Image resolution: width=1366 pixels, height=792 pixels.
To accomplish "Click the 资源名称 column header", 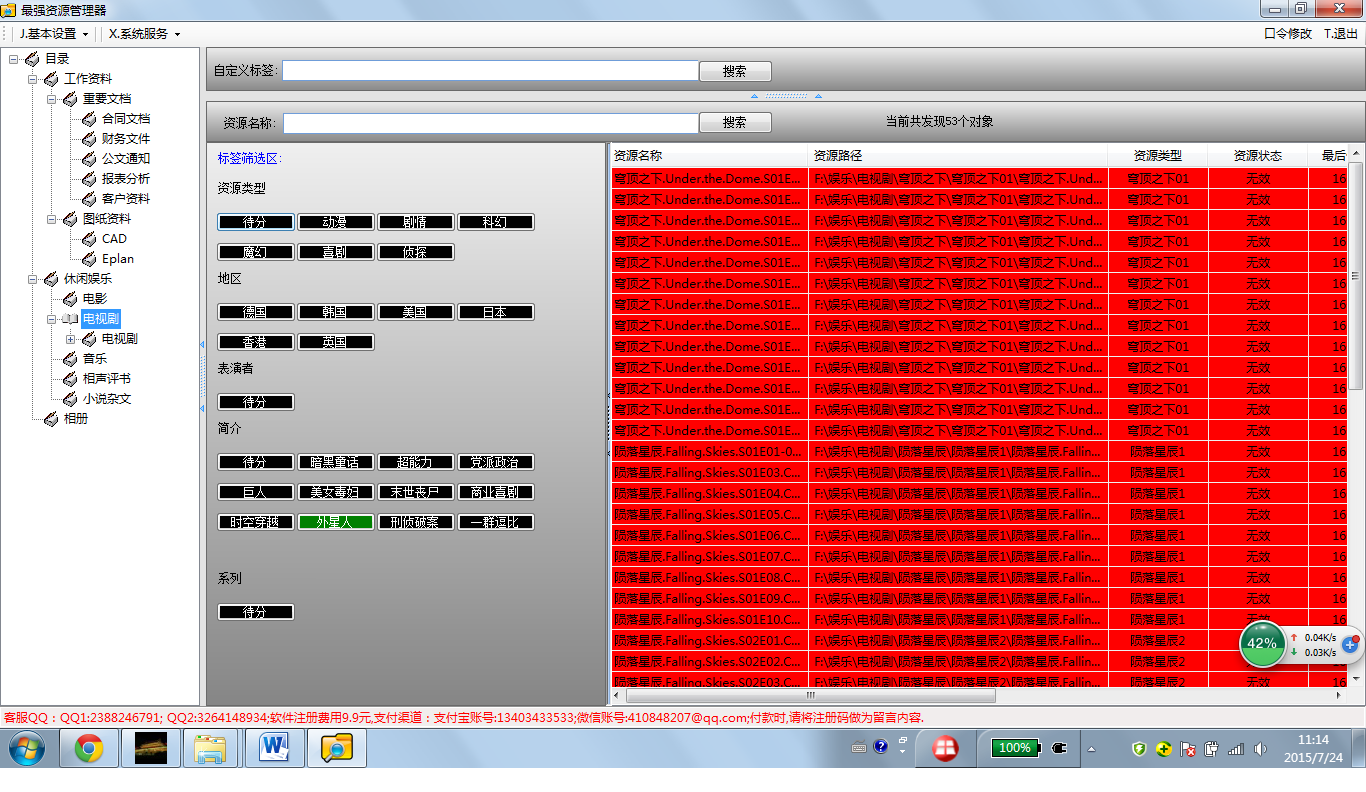I will click(x=709, y=156).
